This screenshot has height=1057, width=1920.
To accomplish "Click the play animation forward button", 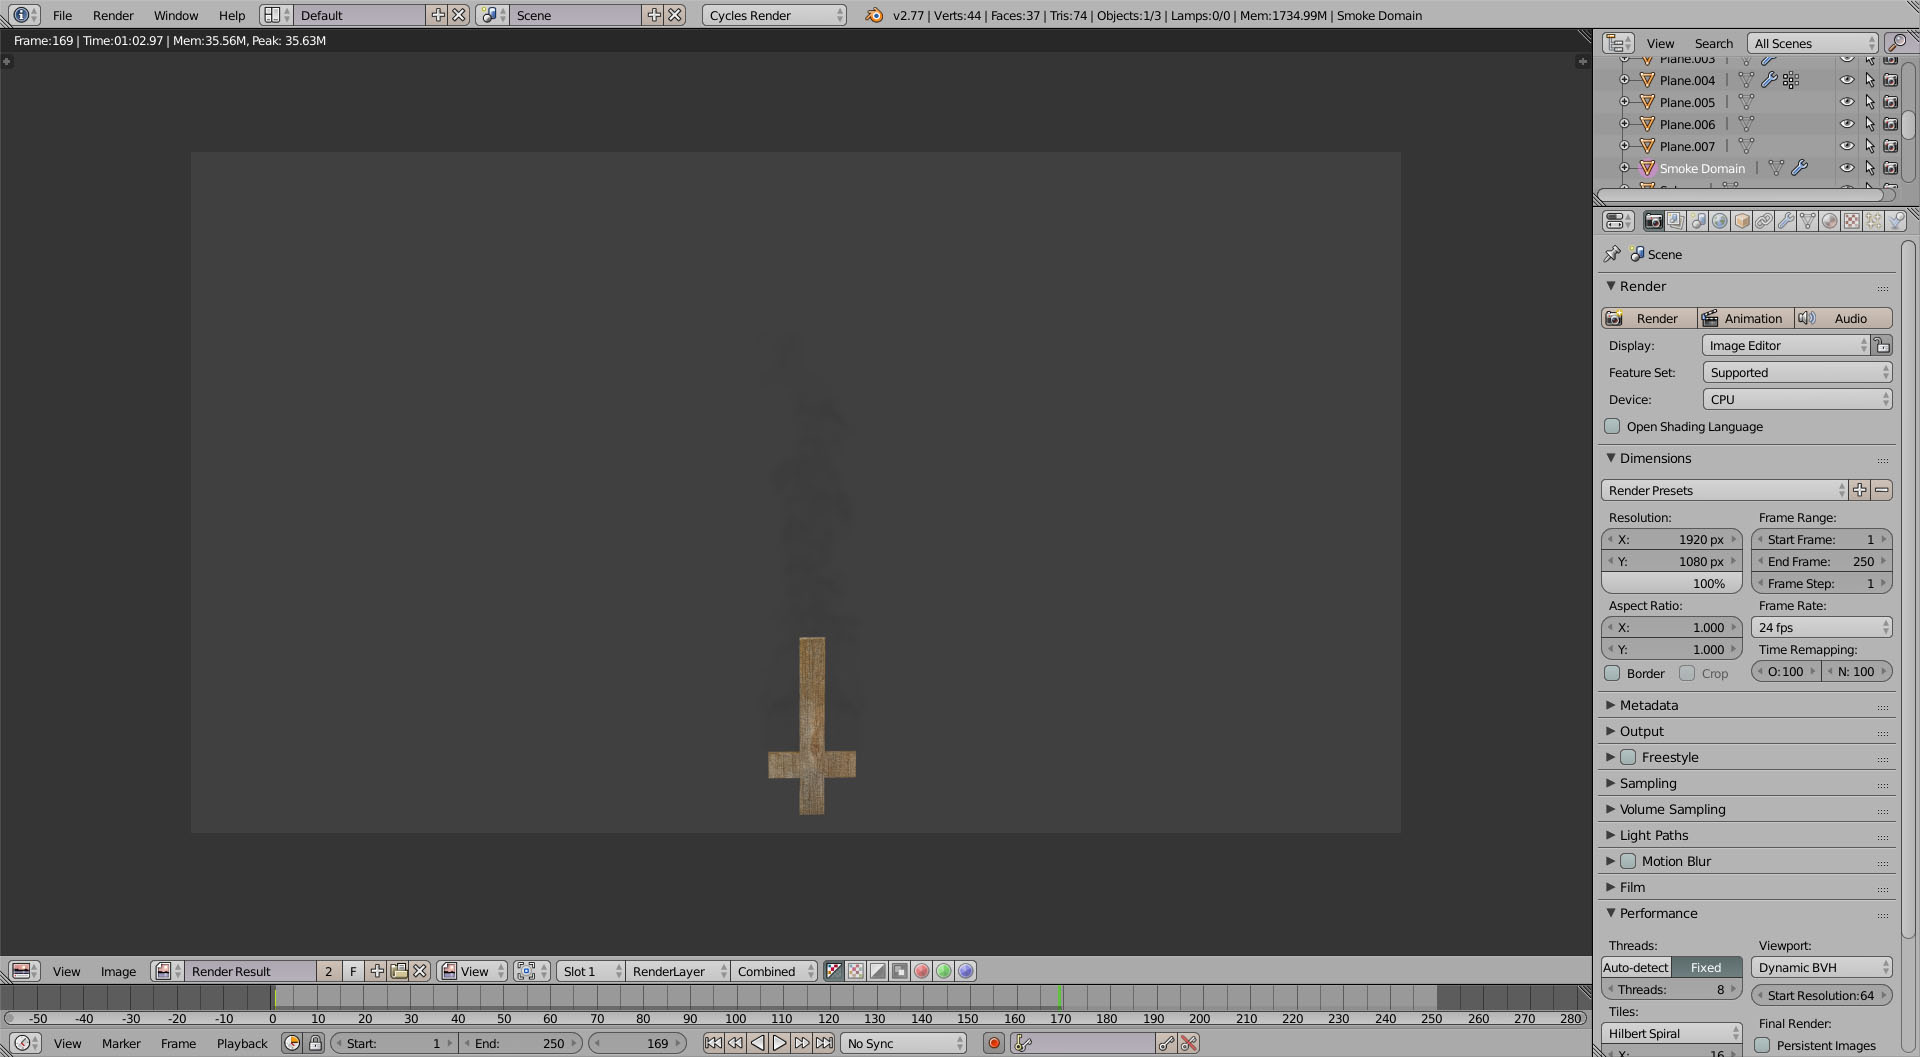I will (x=780, y=1043).
